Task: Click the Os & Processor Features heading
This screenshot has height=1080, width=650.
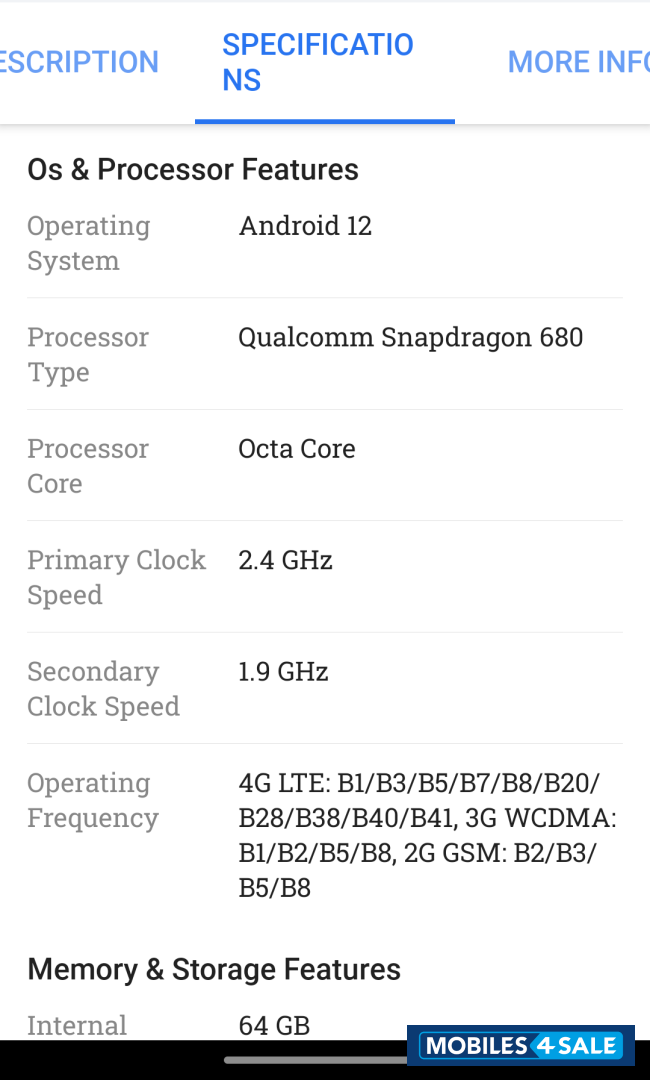Action: (x=193, y=169)
